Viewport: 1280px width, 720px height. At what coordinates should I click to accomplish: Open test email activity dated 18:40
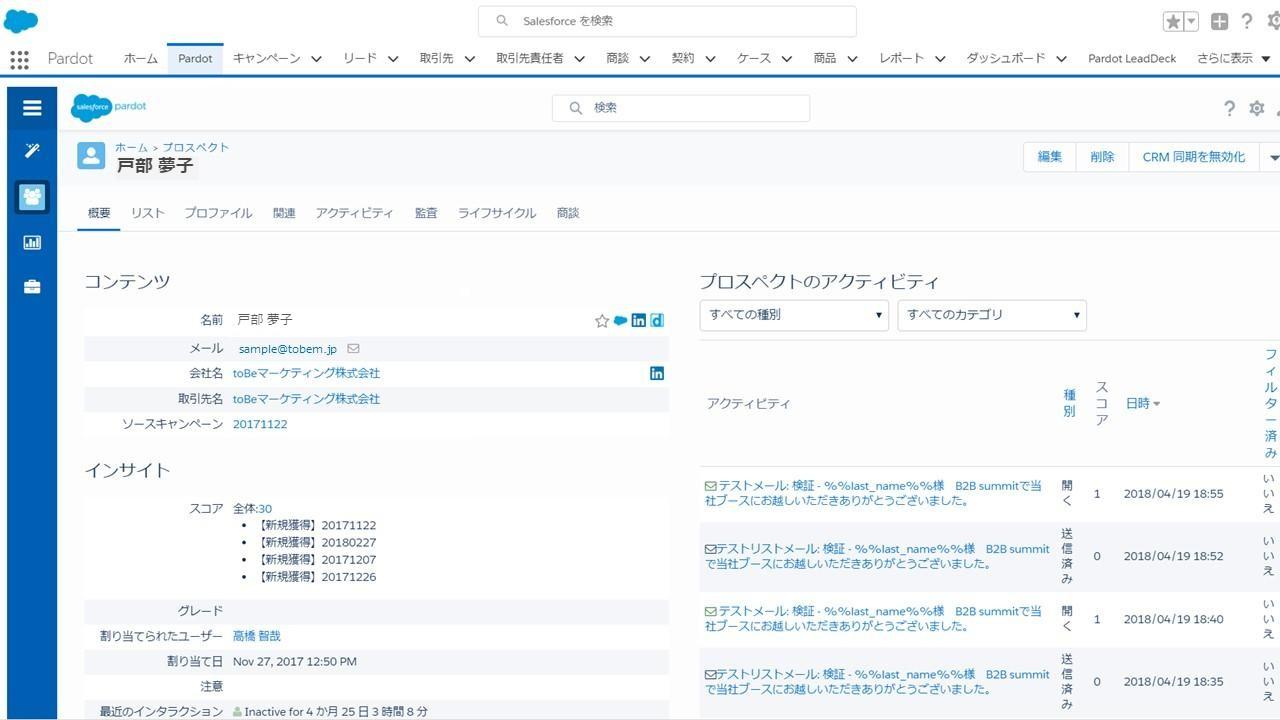click(873, 618)
